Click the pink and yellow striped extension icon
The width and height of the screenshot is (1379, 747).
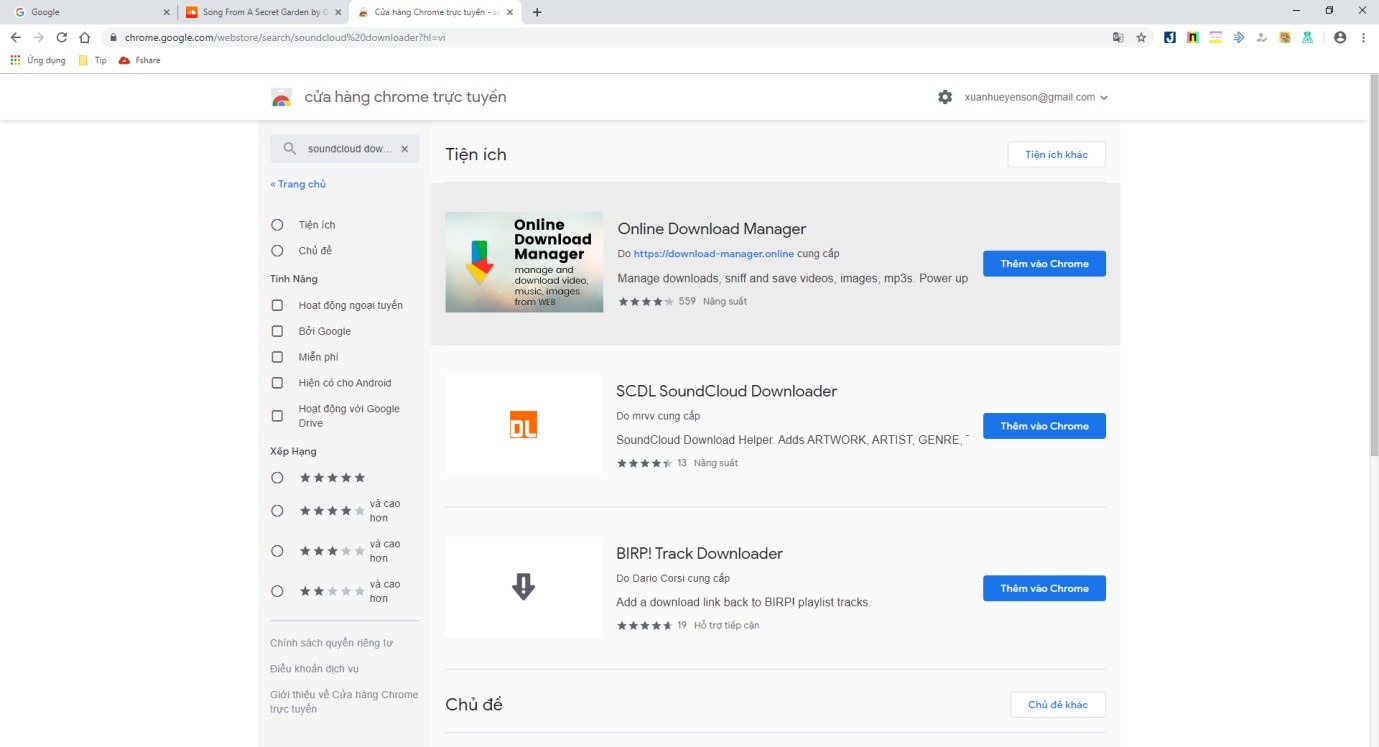(1216, 37)
